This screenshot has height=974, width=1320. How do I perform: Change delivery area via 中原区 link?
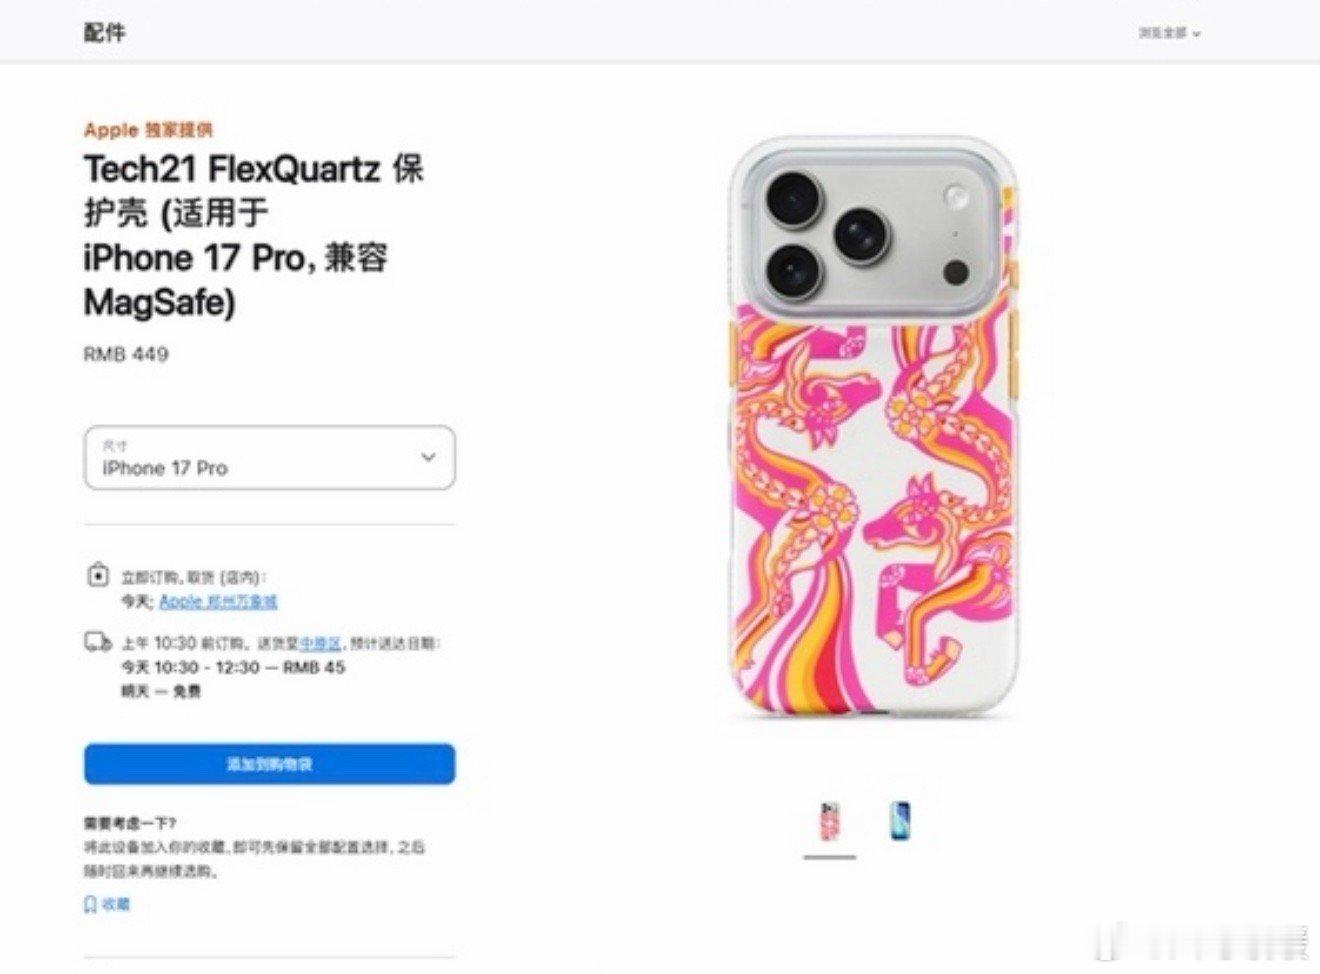320,643
